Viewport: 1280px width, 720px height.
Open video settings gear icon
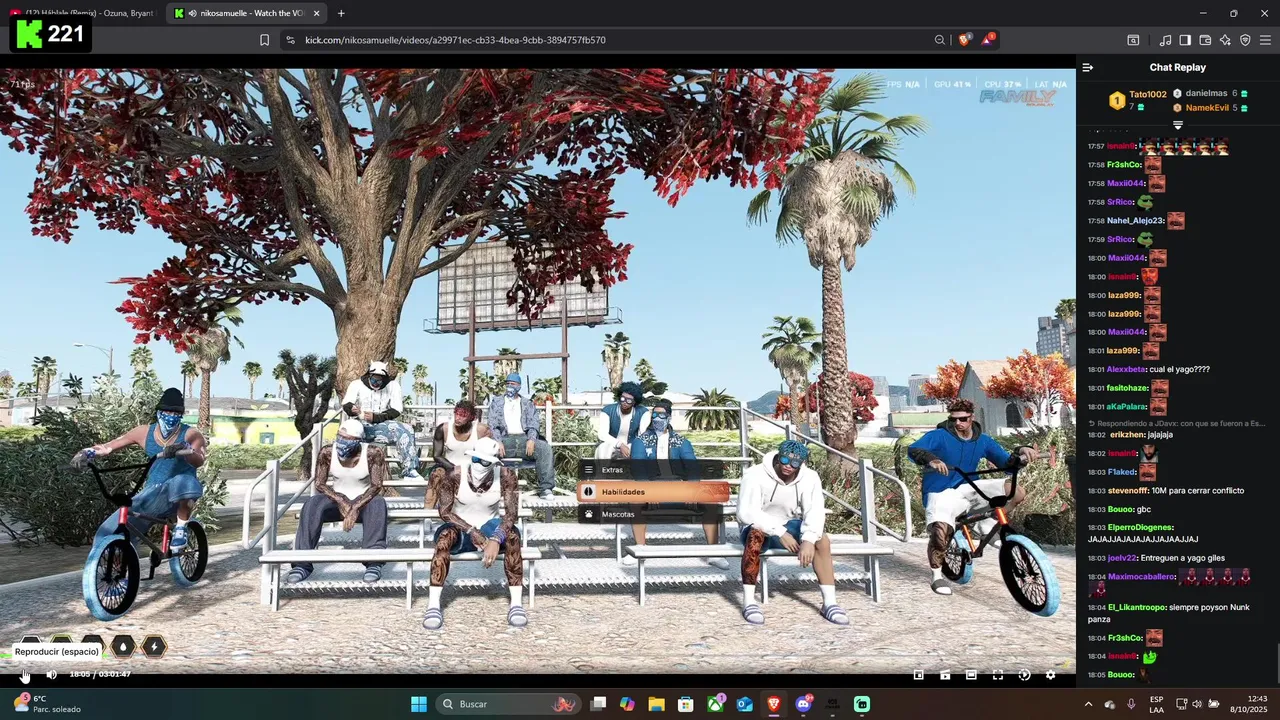click(1050, 675)
